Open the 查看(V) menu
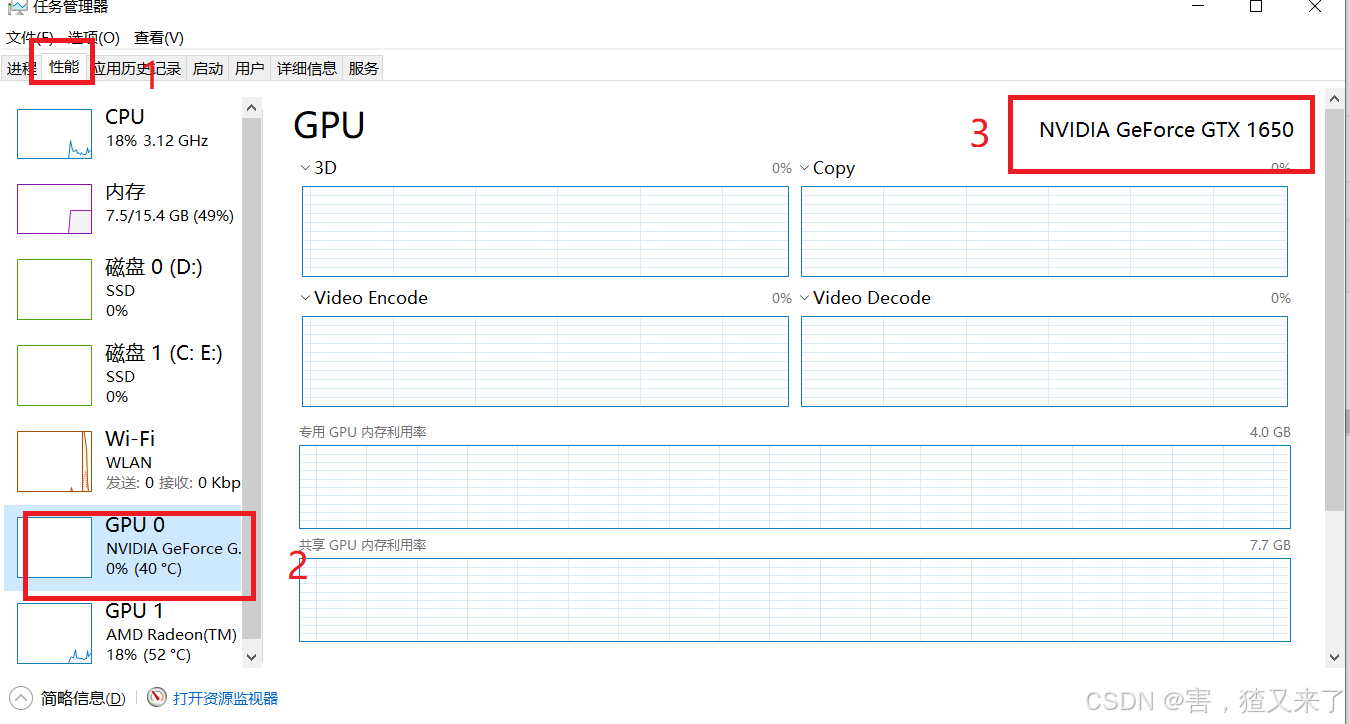This screenshot has width=1350, height=724. [x=159, y=38]
